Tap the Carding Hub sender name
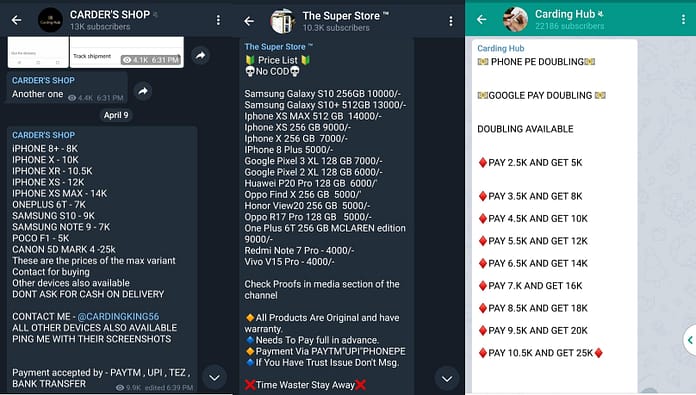This screenshot has width=696, height=395. pyautogui.click(x=501, y=48)
